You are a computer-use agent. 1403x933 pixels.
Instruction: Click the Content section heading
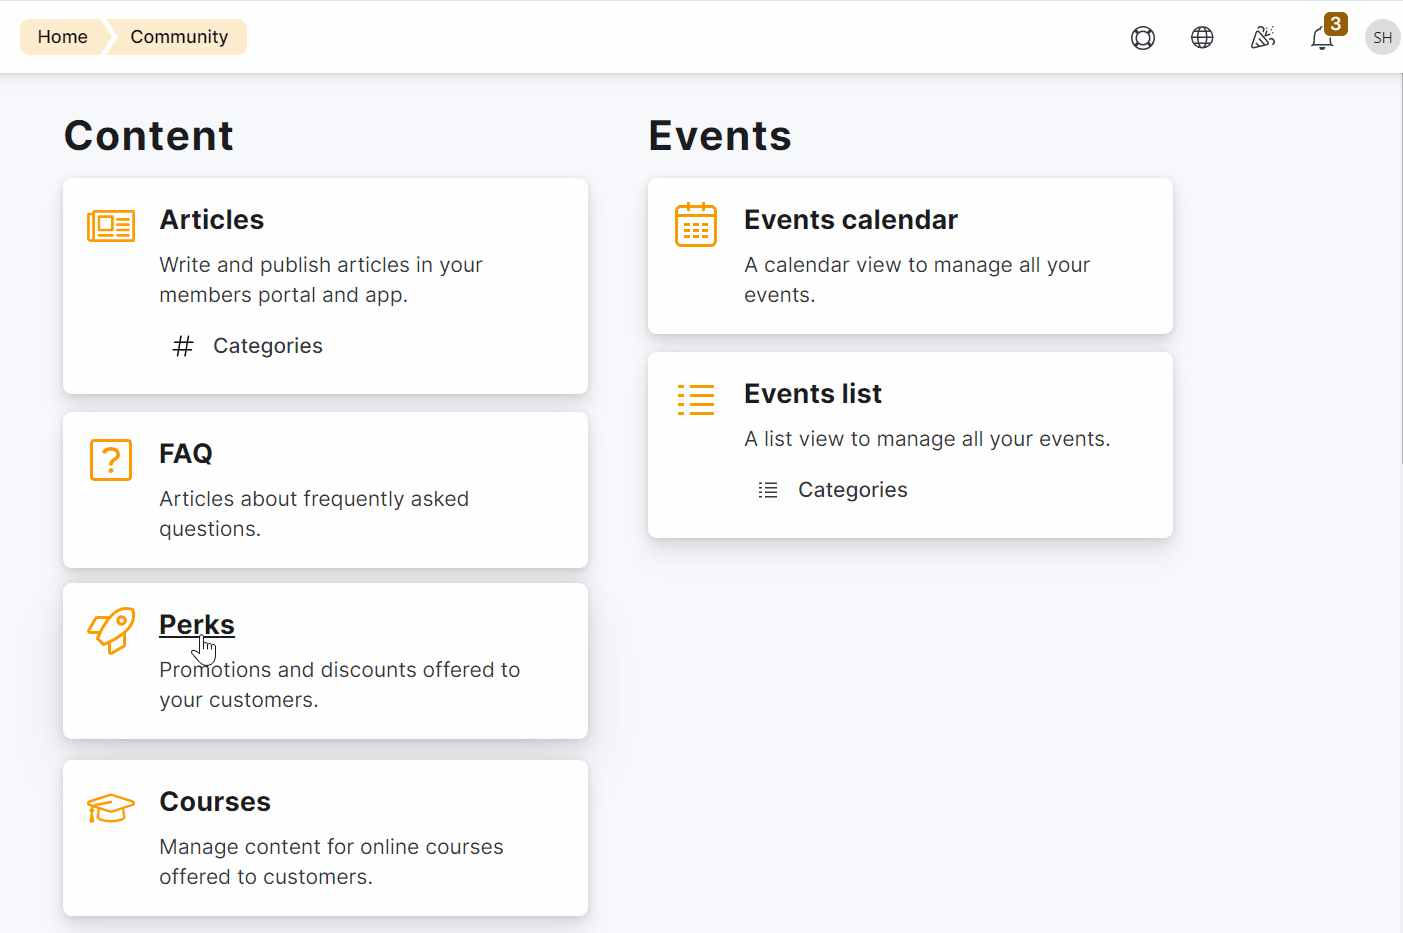point(149,136)
